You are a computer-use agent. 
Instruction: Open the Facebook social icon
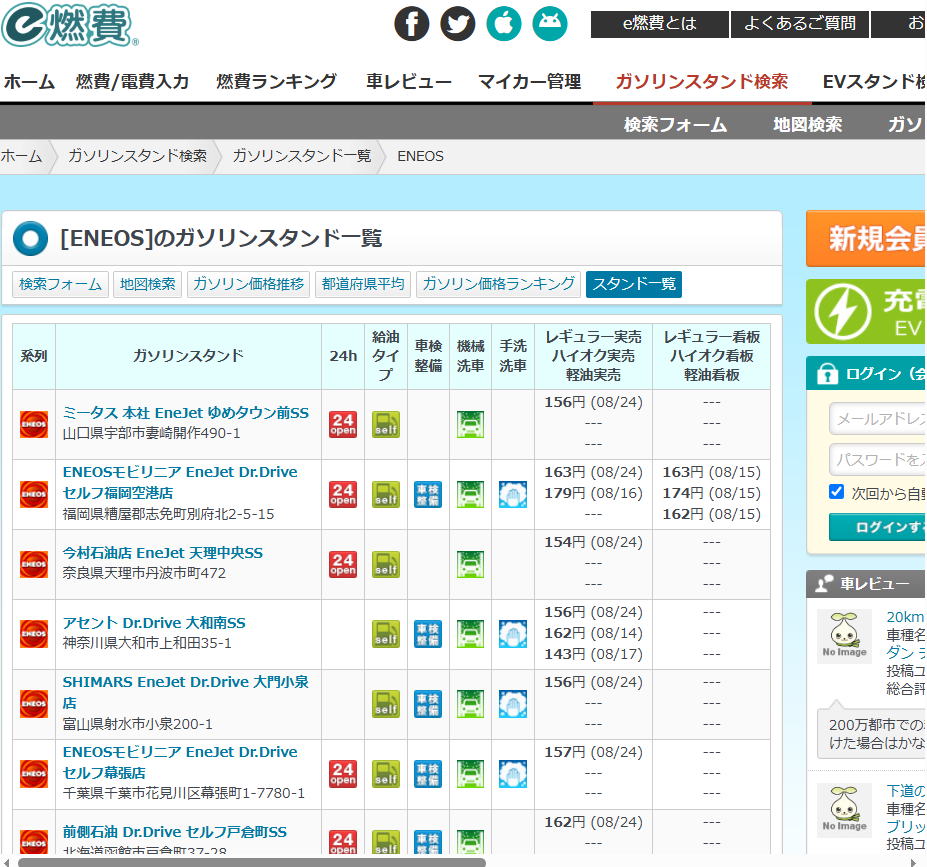point(411,24)
